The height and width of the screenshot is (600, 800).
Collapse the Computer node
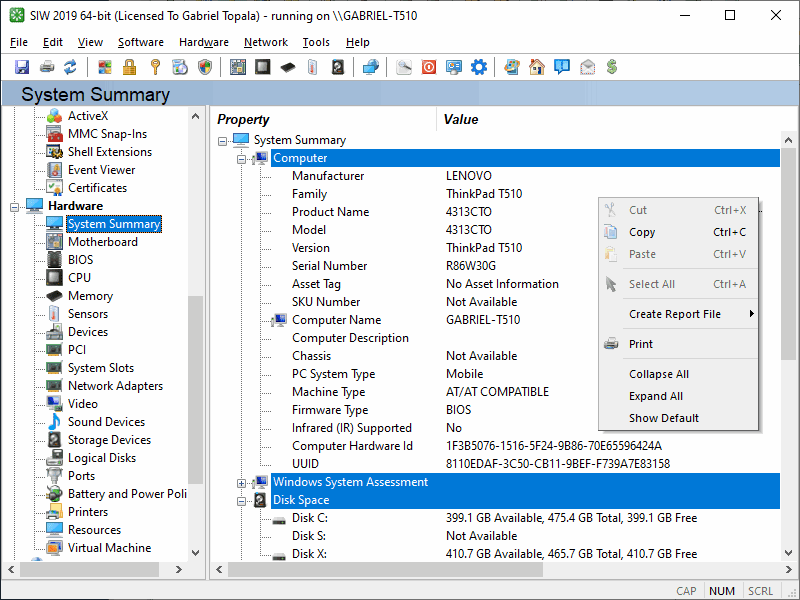point(241,159)
